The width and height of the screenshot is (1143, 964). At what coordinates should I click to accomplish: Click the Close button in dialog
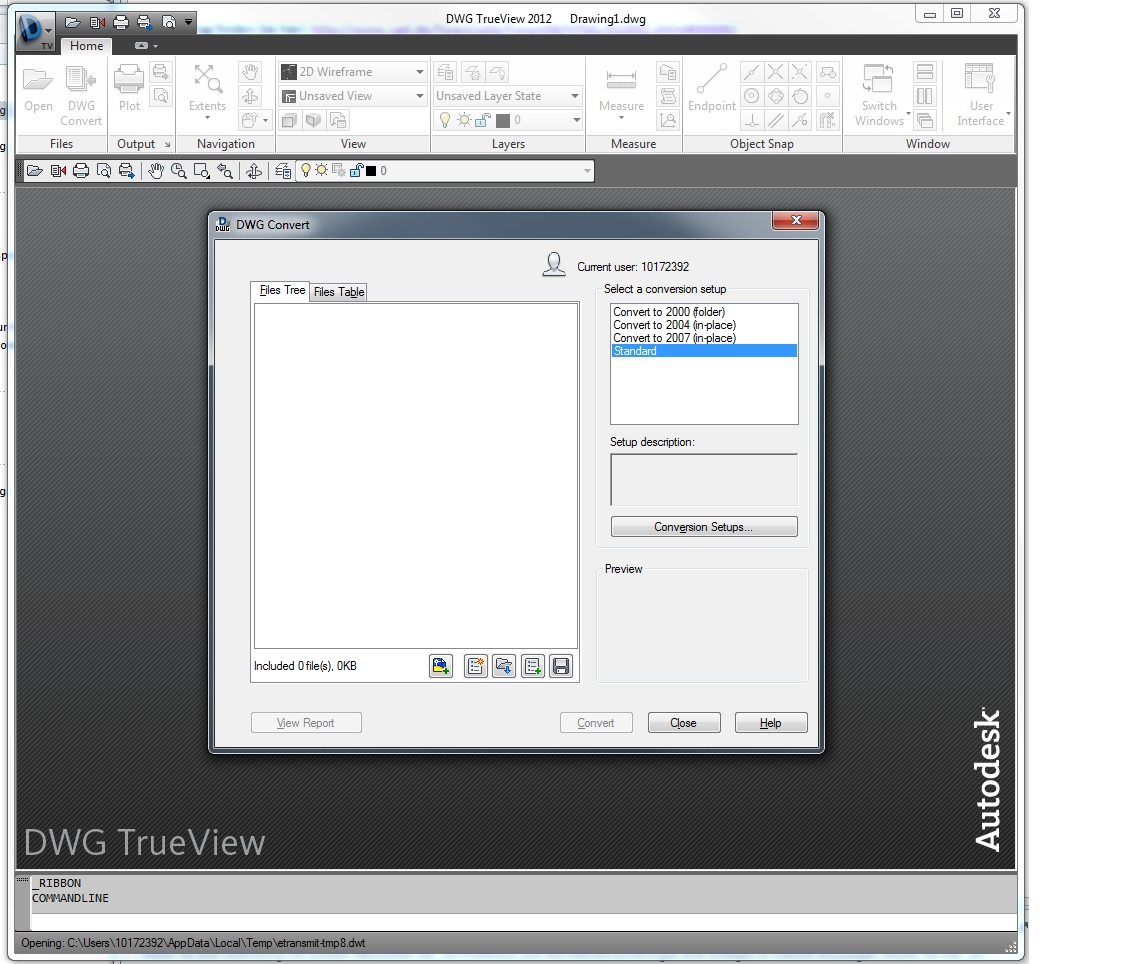point(683,723)
